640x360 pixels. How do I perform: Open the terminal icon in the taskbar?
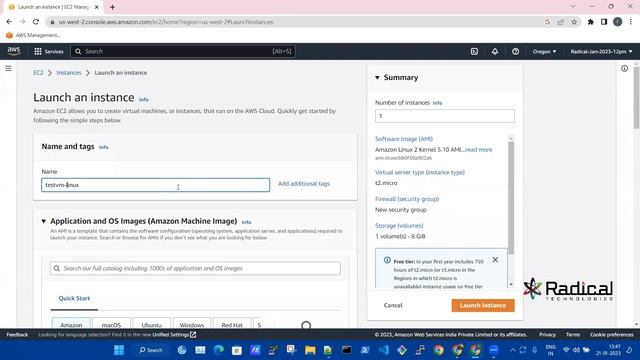click(347, 350)
